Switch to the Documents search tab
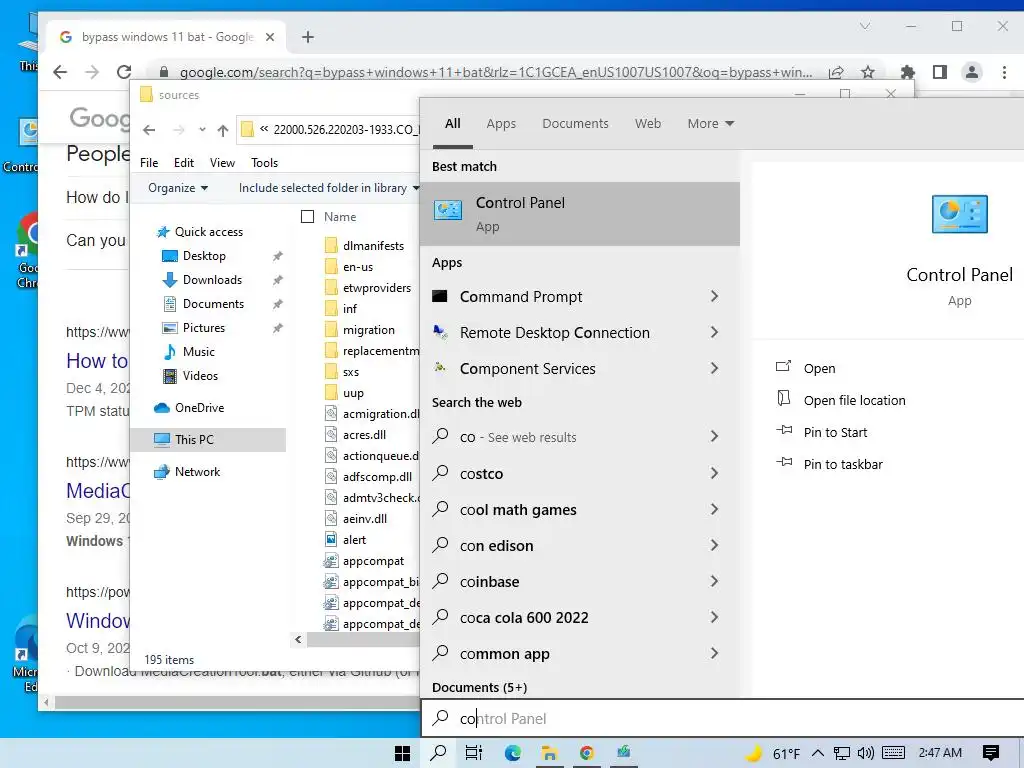The image size is (1024, 768). [x=575, y=123]
